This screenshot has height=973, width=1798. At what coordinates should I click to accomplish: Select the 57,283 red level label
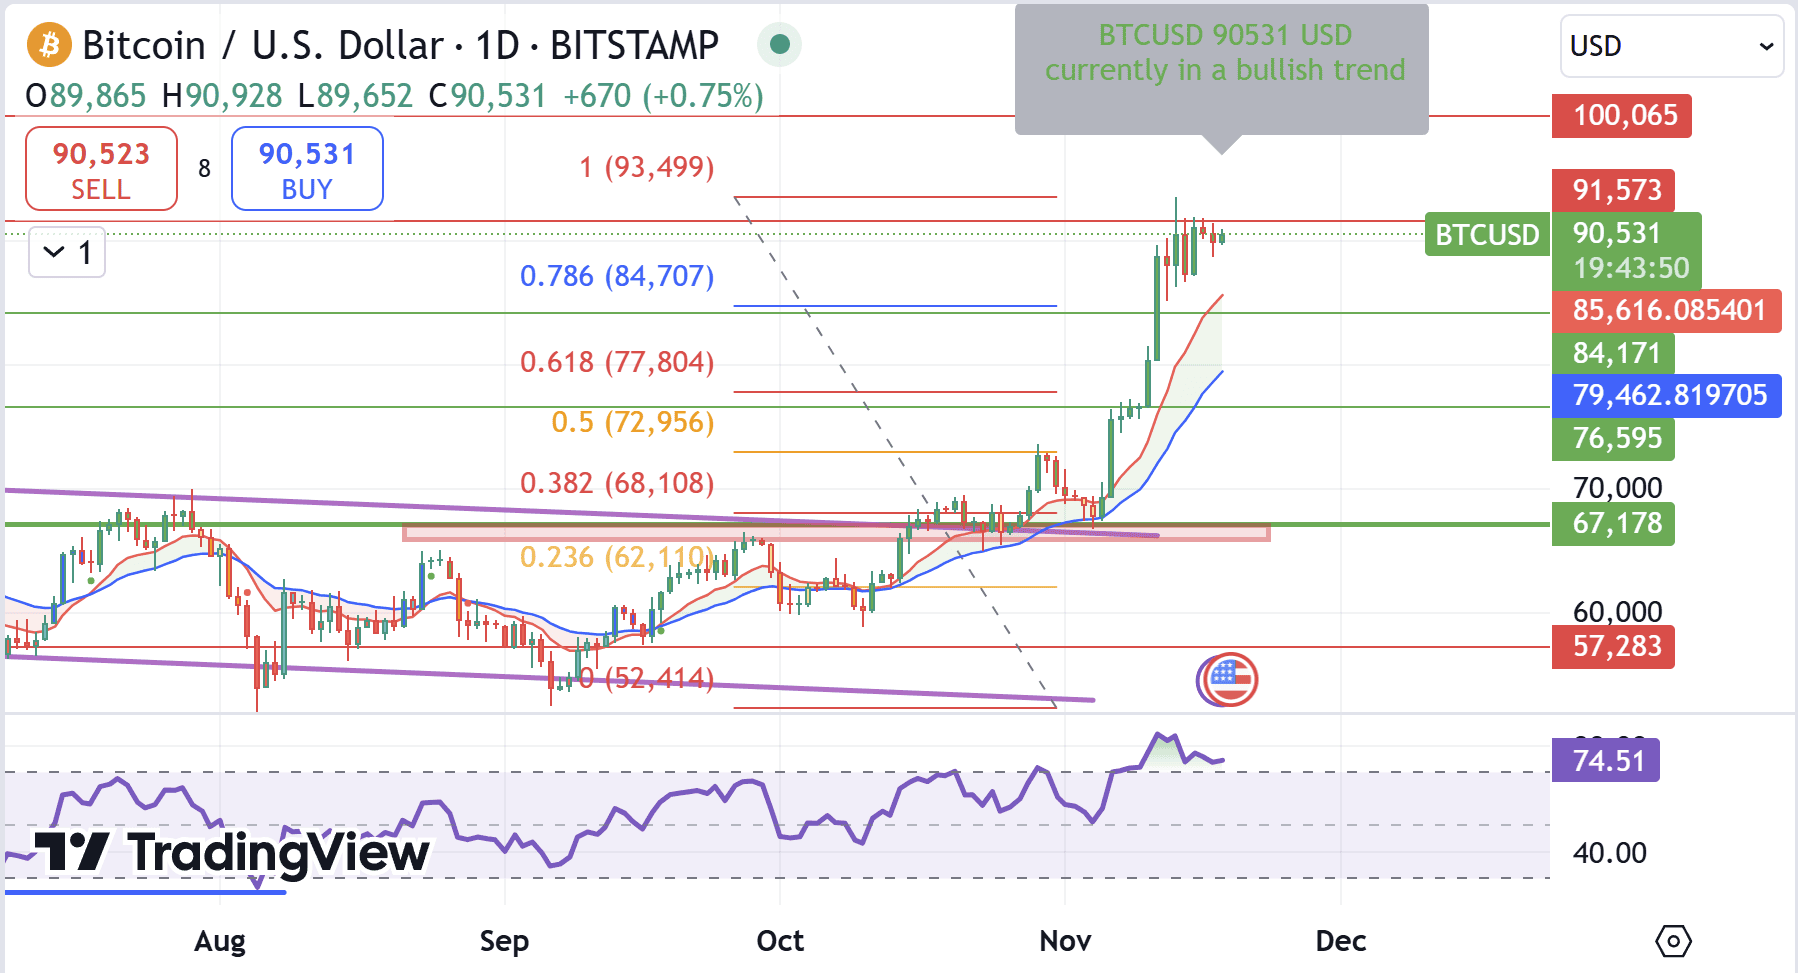coord(1613,647)
